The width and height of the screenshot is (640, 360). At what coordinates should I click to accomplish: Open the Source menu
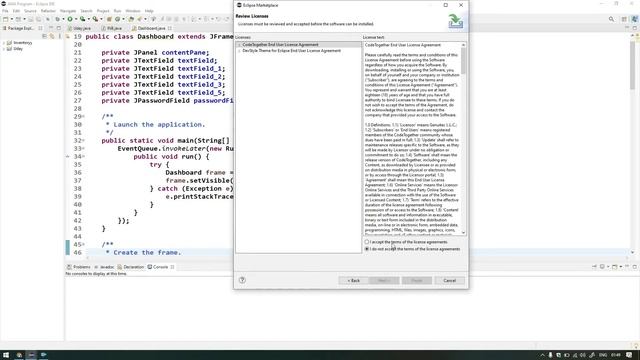(x=30, y=11)
